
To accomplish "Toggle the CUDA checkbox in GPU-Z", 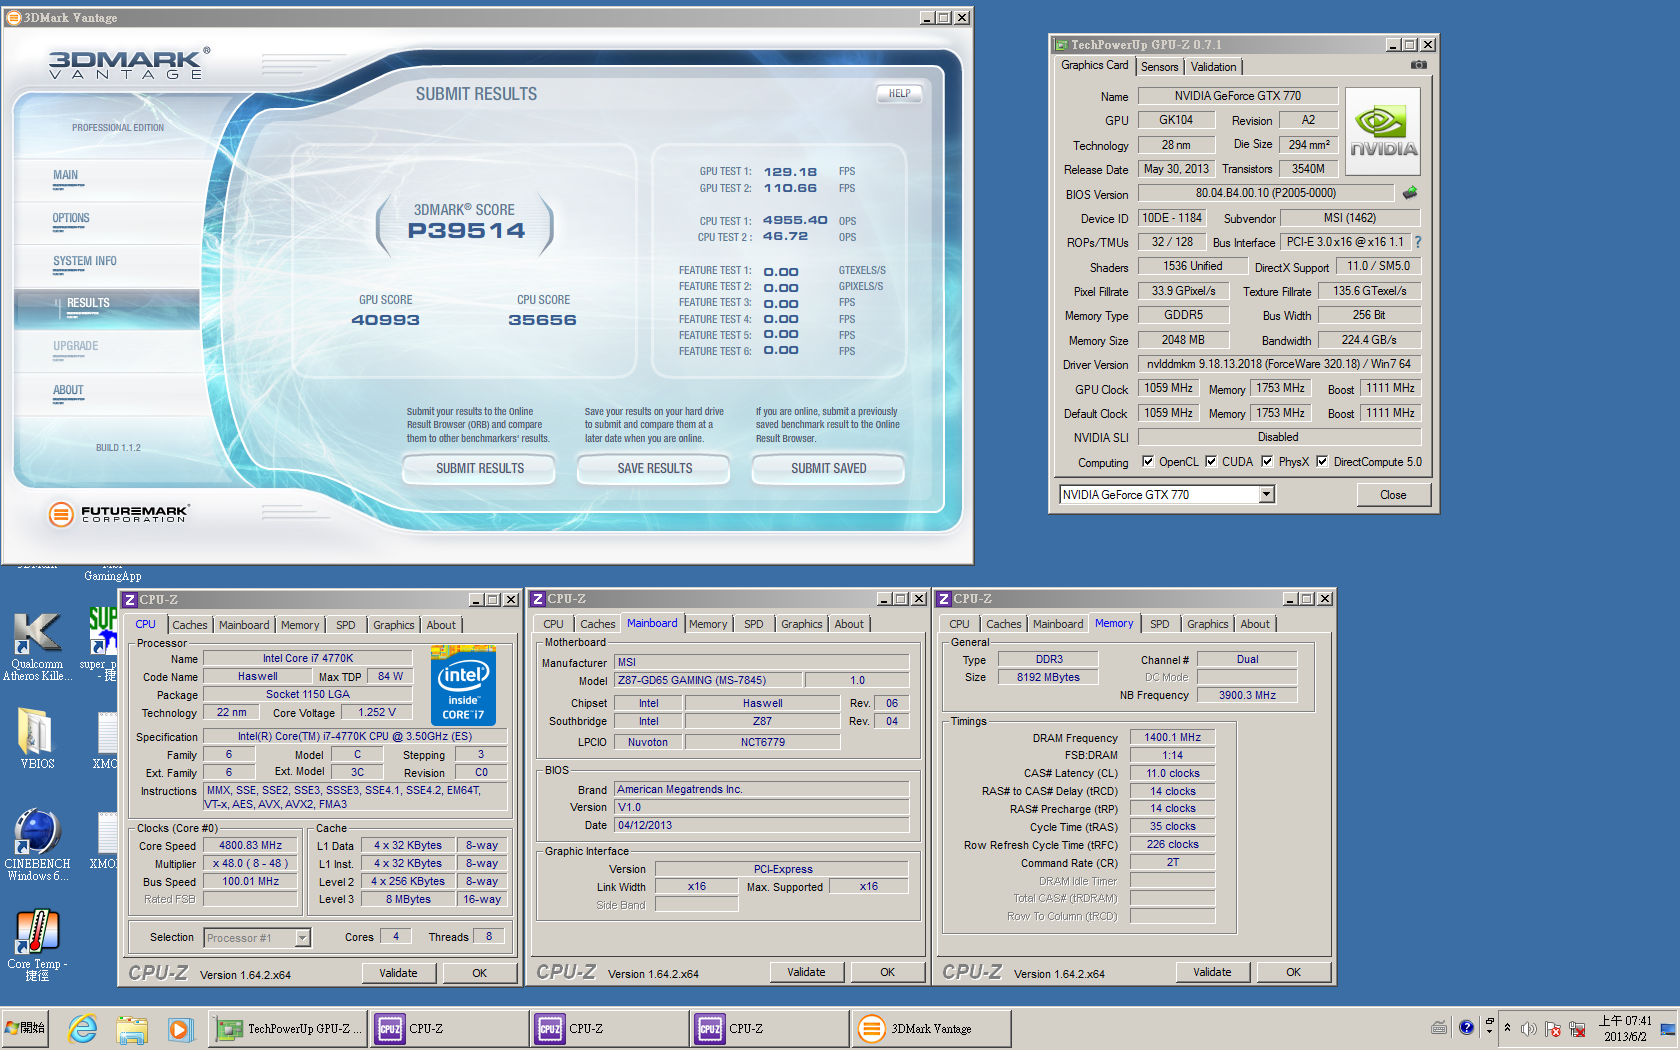I will (1211, 461).
